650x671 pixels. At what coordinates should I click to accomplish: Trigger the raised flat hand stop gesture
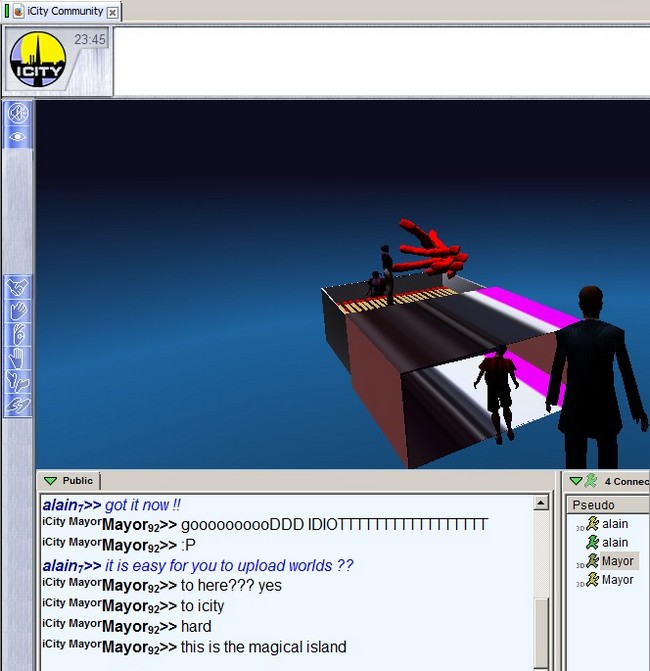point(18,358)
